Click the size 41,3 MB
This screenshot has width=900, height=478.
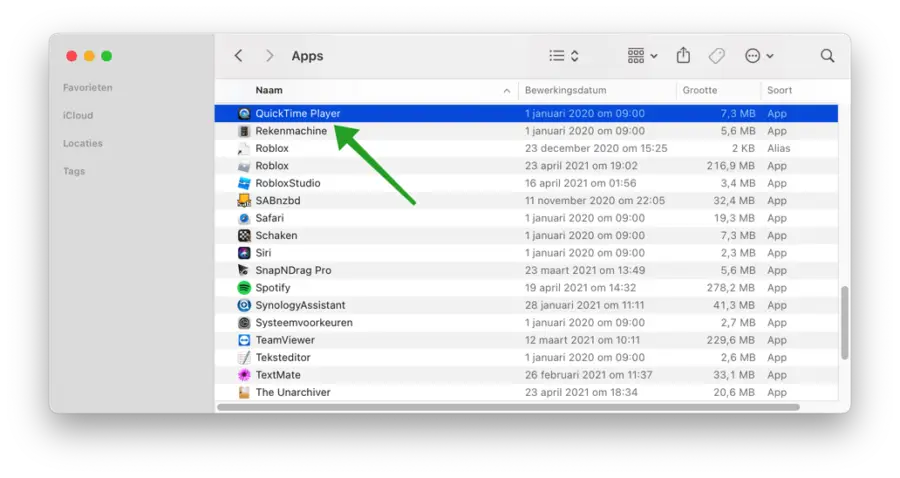(x=734, y=305)
